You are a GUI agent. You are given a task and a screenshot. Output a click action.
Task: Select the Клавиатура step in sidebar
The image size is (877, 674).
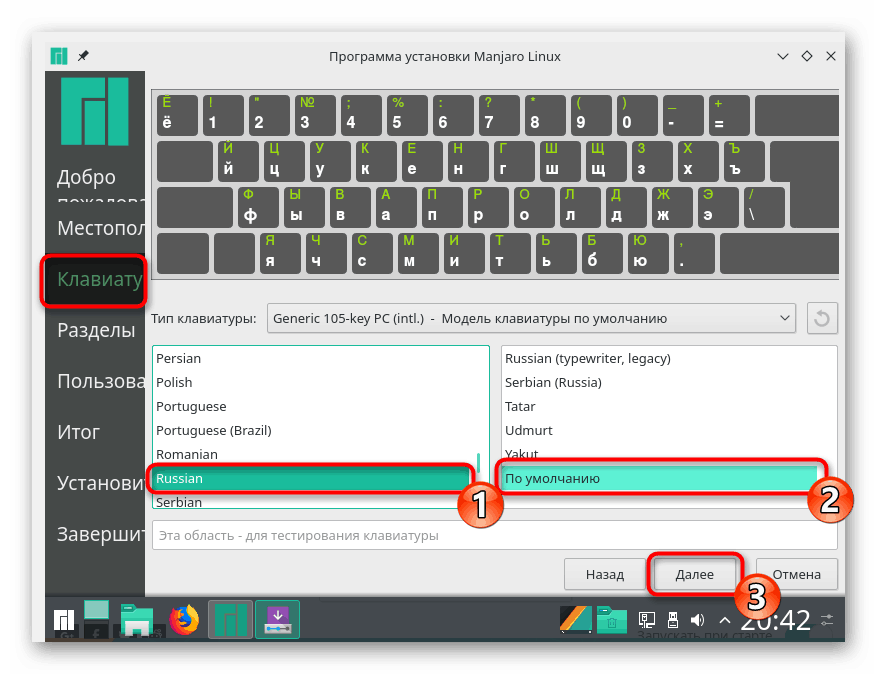tap(95, 279)
